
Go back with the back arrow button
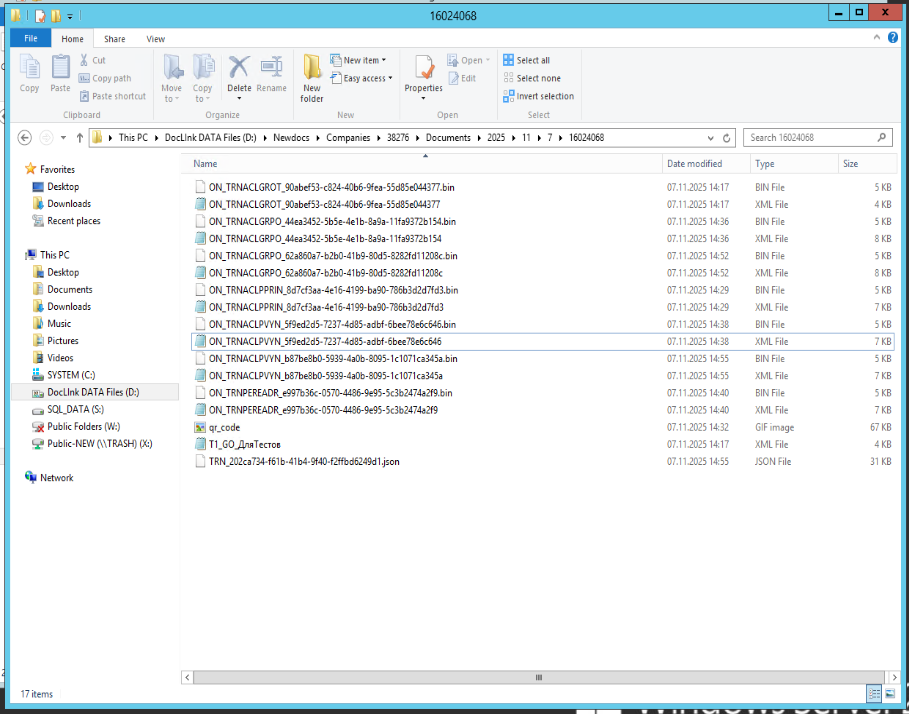pos(24,138)
